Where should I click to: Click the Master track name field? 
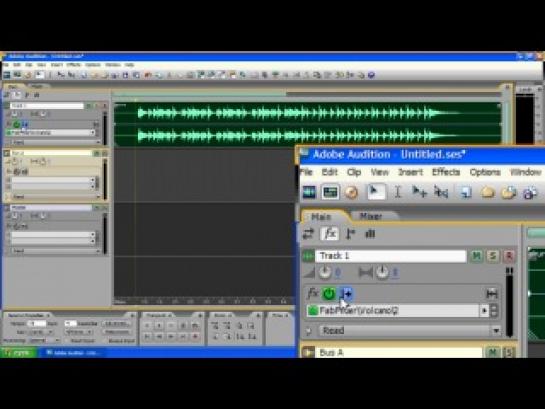pos(51,207)
